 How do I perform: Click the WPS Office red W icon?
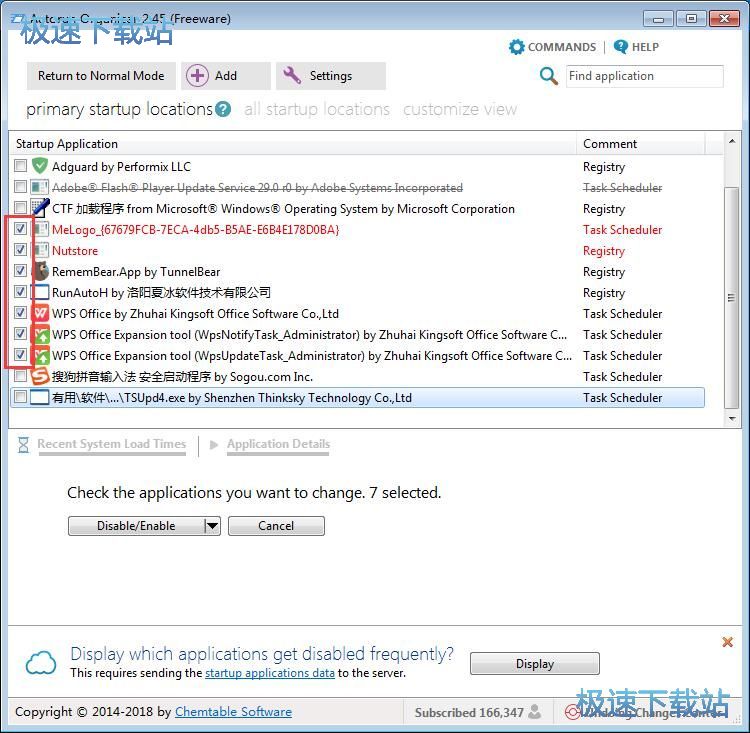click(x=40, y=313)
